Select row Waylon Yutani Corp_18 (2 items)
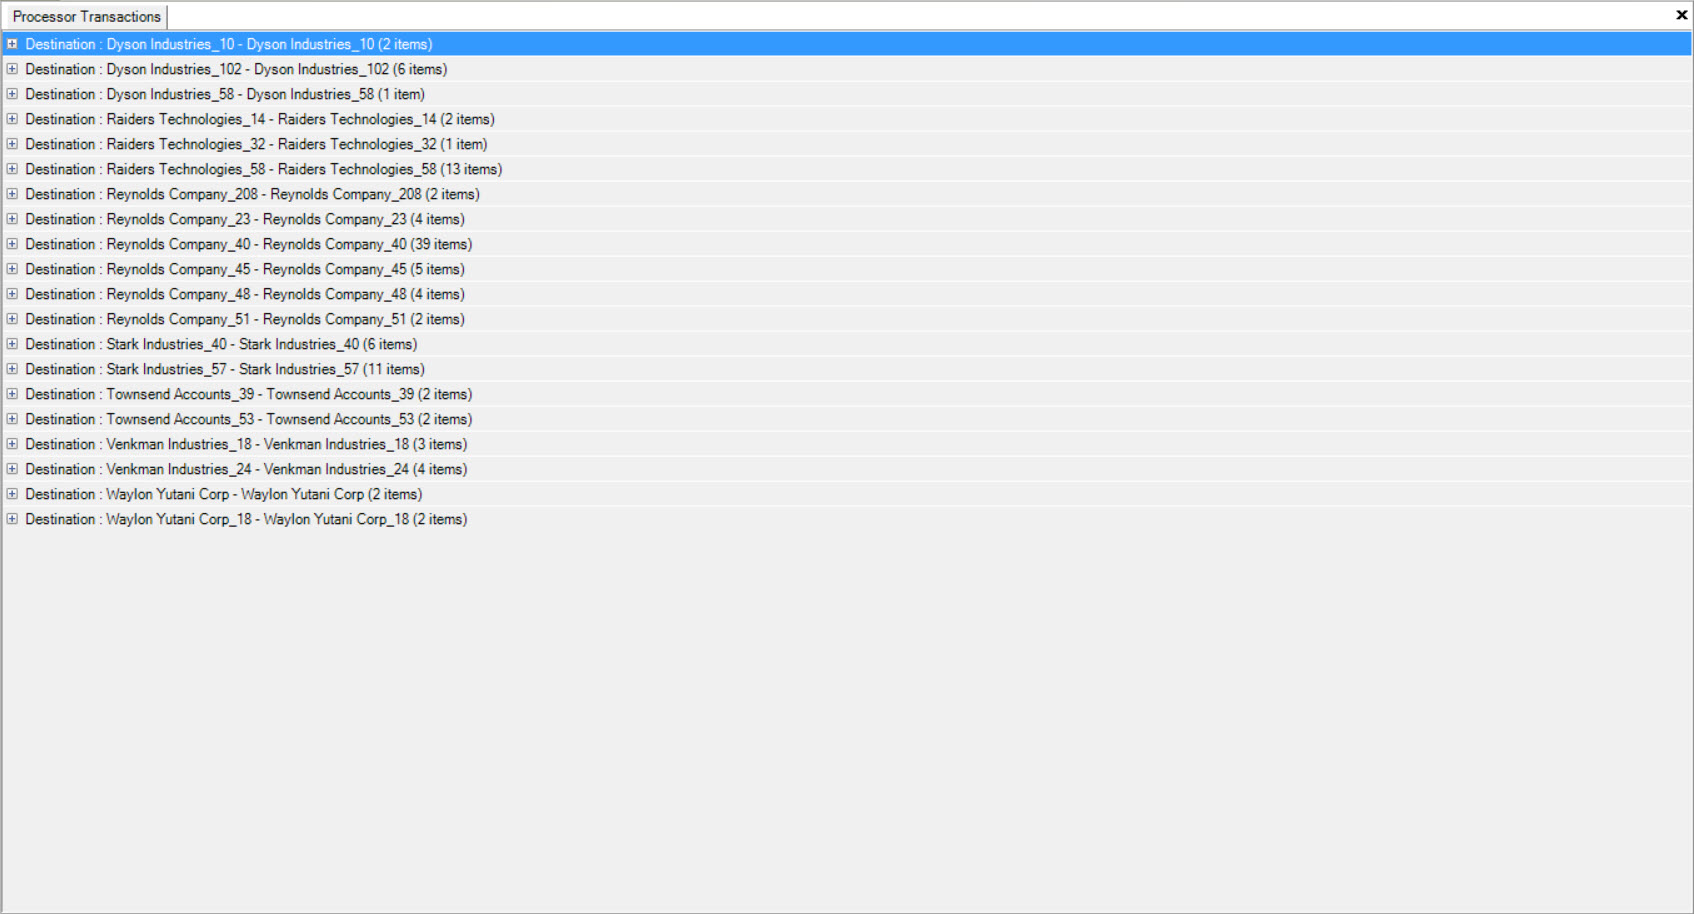This screenshot has width=1694, height=914. click(x=847, y=519)
